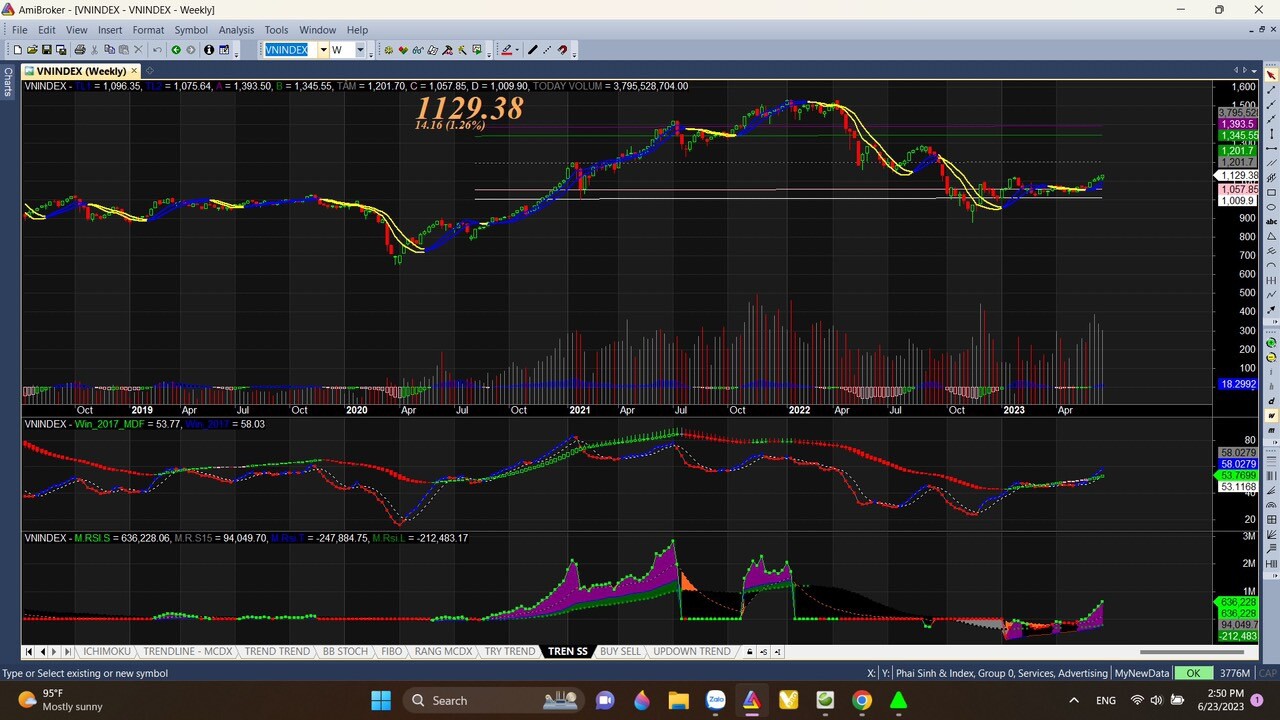The image size is (1280, 720).
Task: Jump to last sheet tab arrow
Action: tap(68, 651)
